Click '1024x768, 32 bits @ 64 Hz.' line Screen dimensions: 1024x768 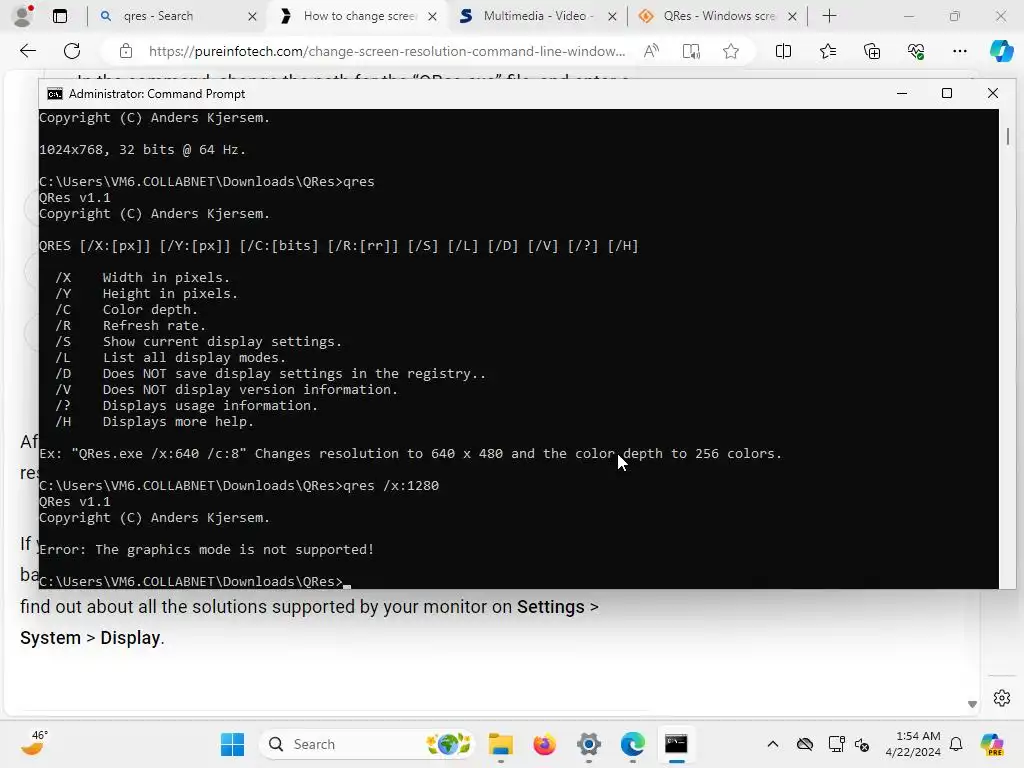point(142,150)
